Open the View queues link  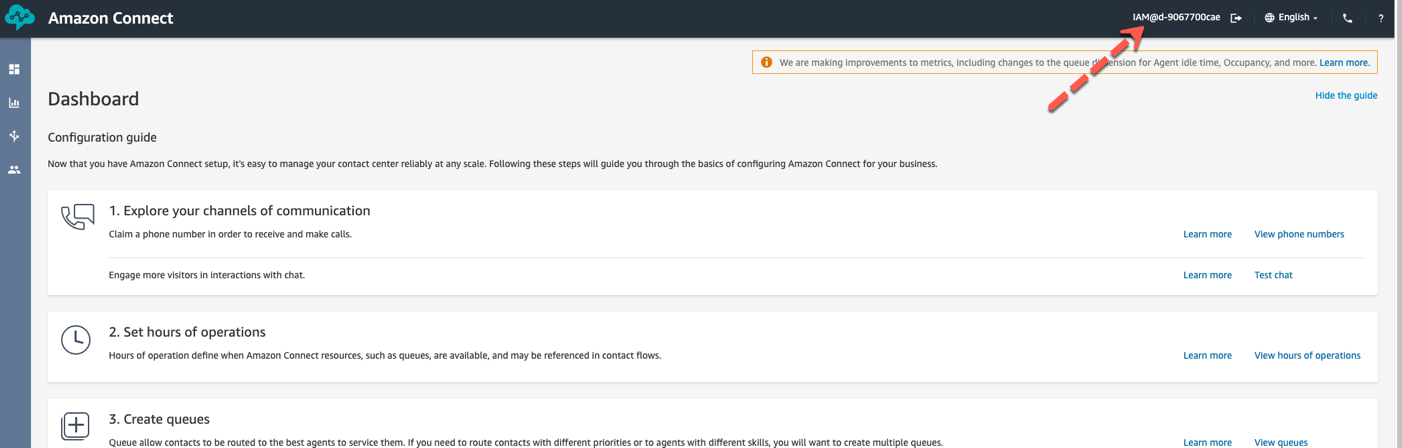(1280, 442)
